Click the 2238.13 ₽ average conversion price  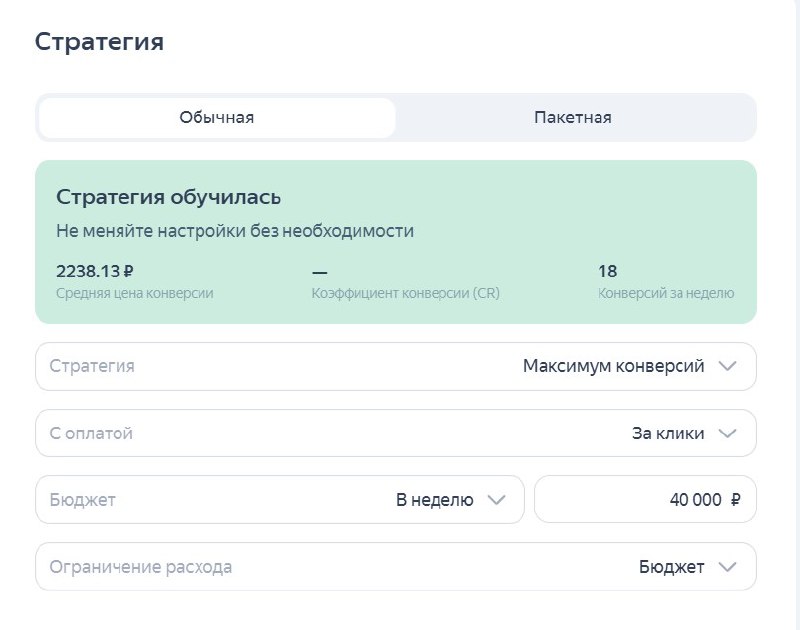coord(95,271)
